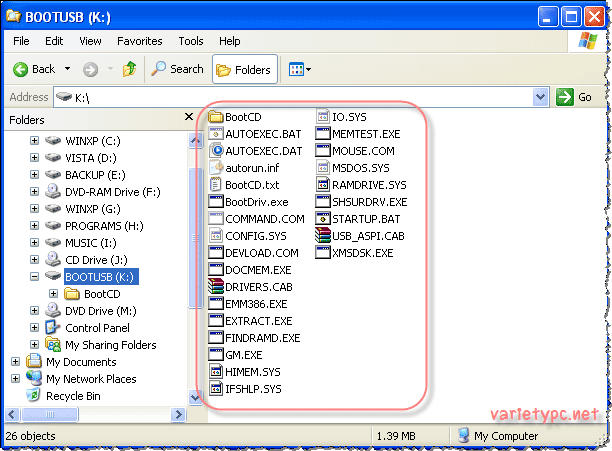The height and width of the screenshot is (451, 612).
Task: Open the Edit menu
Action: click(54, 41)
